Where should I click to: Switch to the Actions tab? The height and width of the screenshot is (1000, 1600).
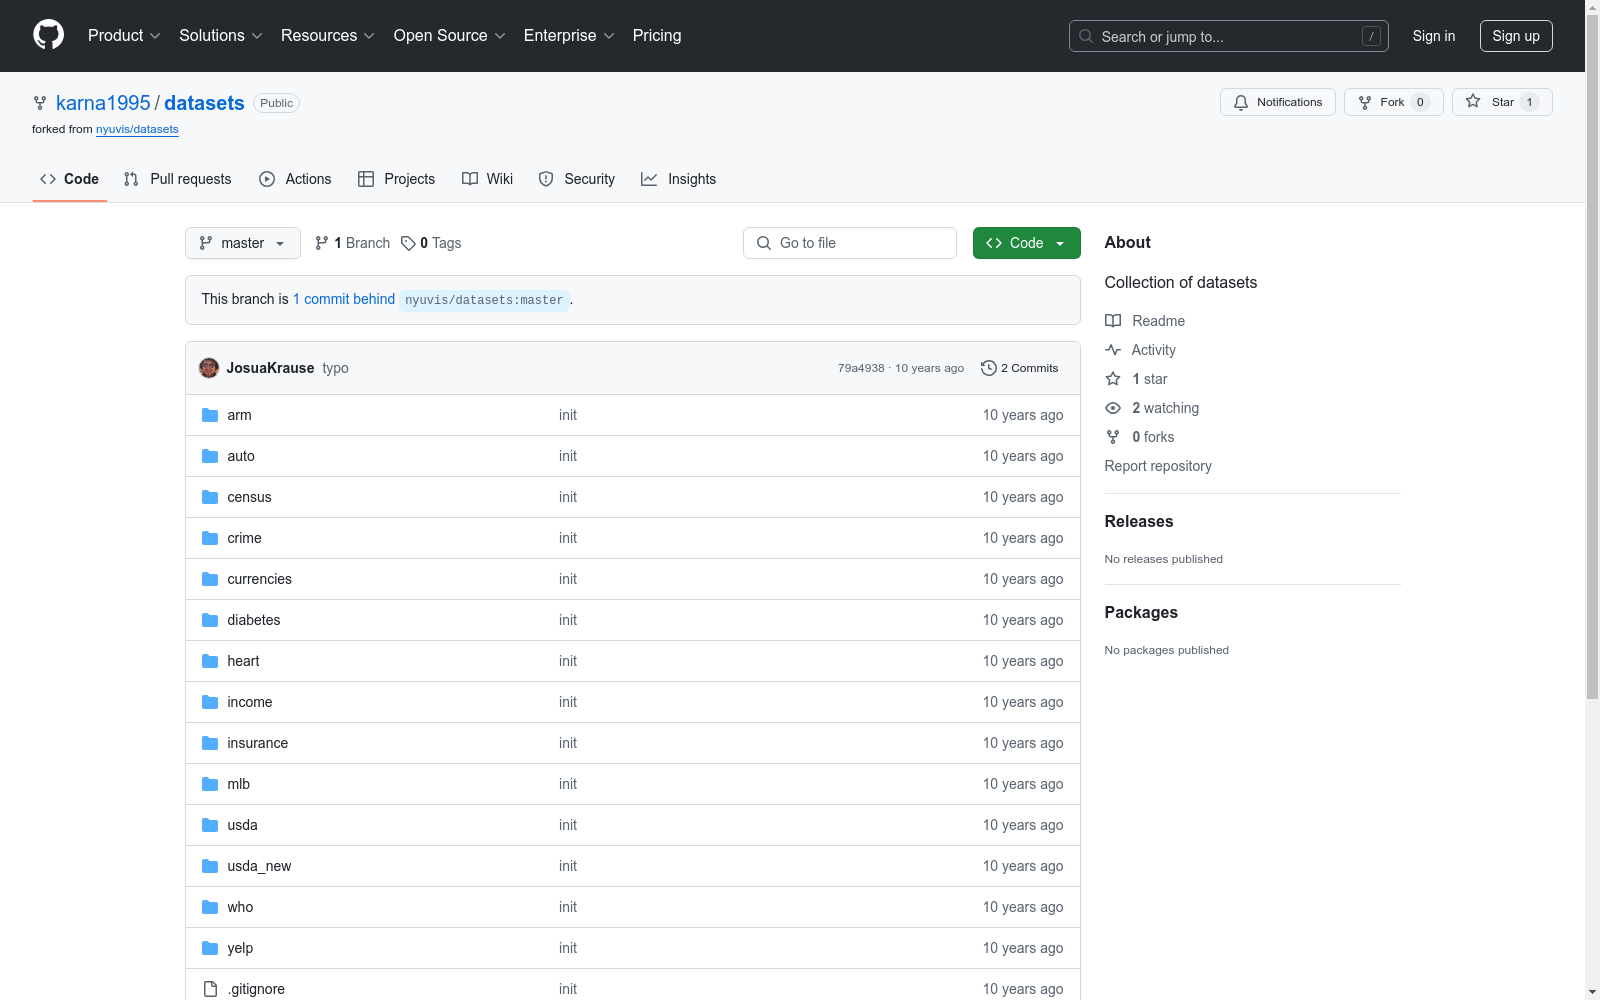click(x=295, y=179)
